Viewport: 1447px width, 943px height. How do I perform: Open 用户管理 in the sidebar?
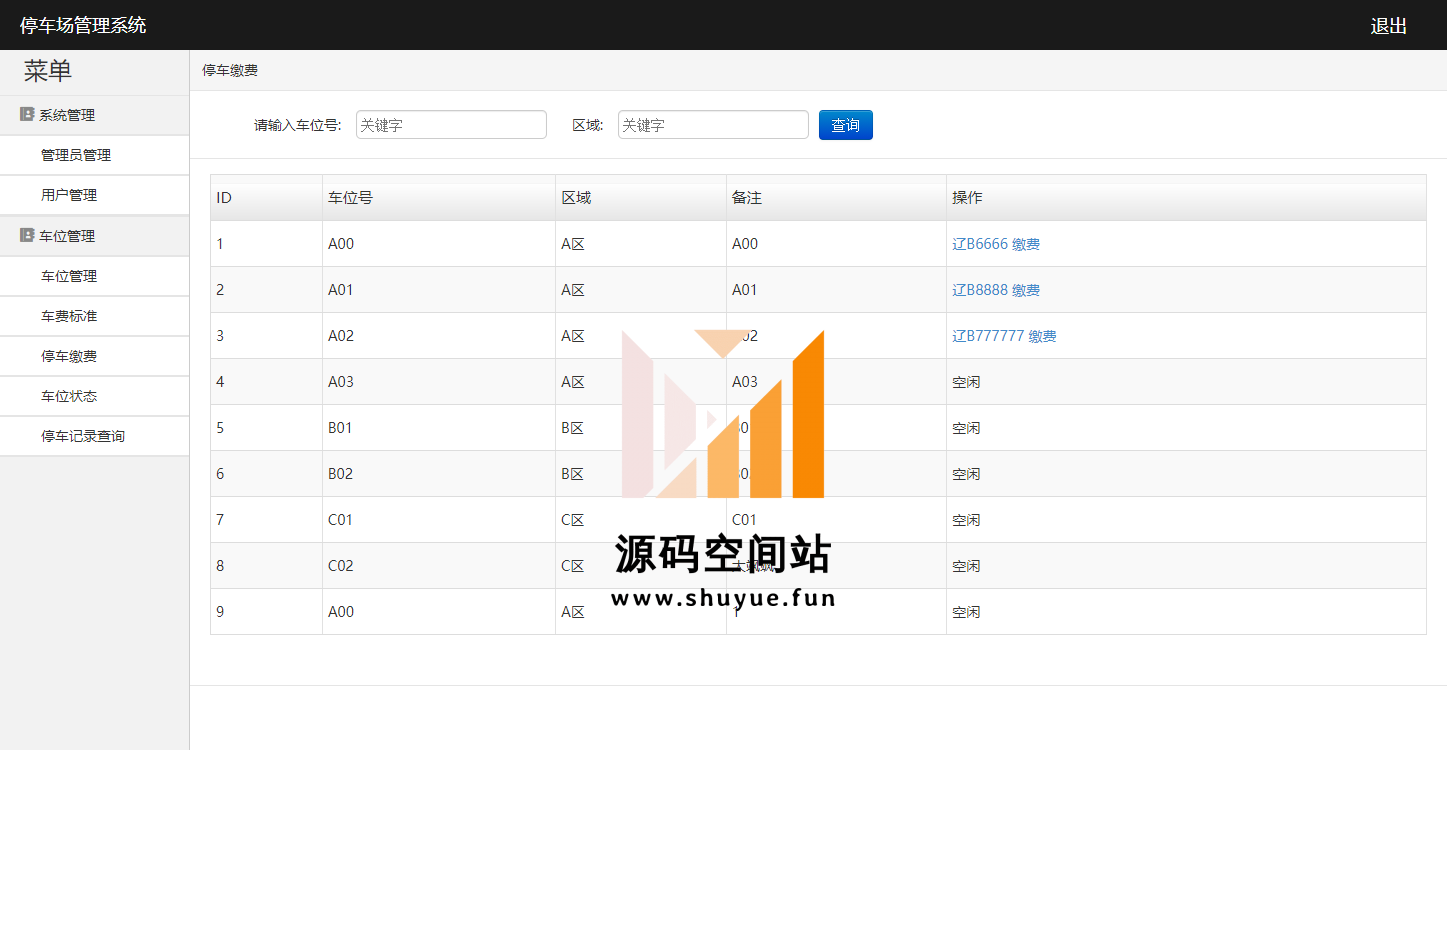[69, 195]
